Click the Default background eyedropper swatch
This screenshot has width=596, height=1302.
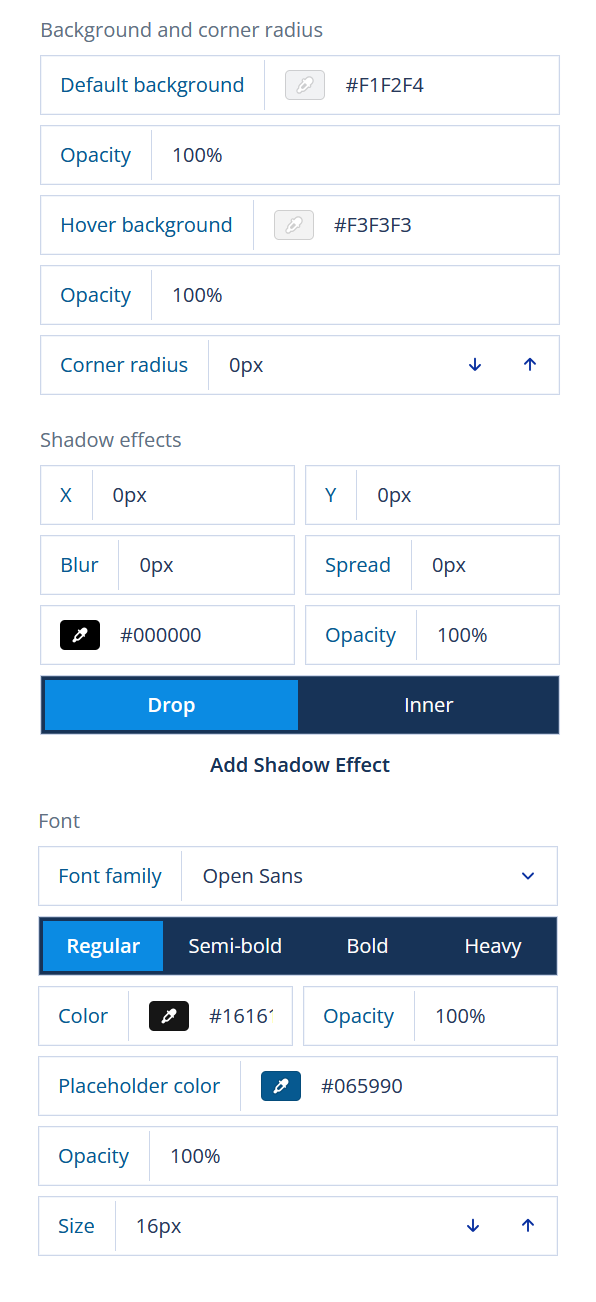click(x=305, y=85)
